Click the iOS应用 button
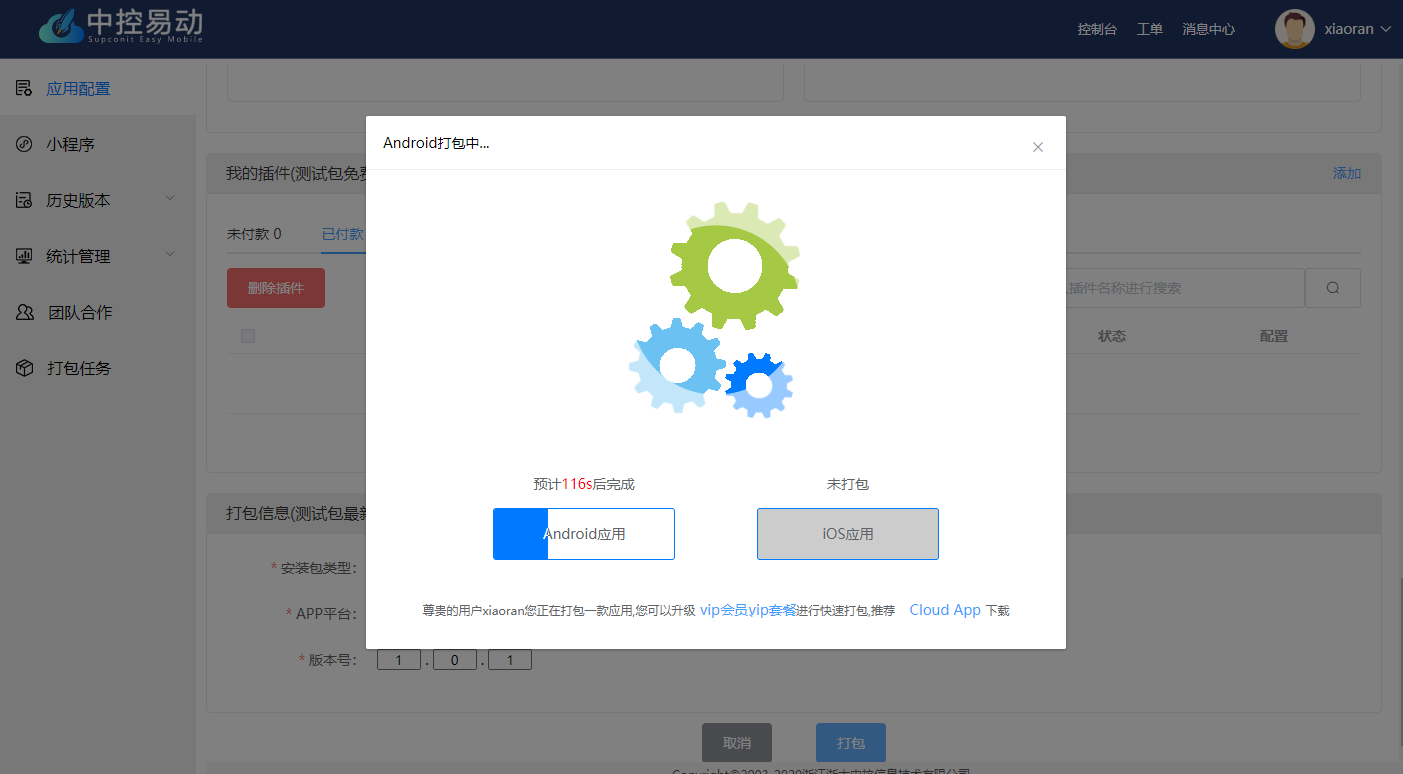This screenshot has width=1403, height=774. click(x=848, y=534)
